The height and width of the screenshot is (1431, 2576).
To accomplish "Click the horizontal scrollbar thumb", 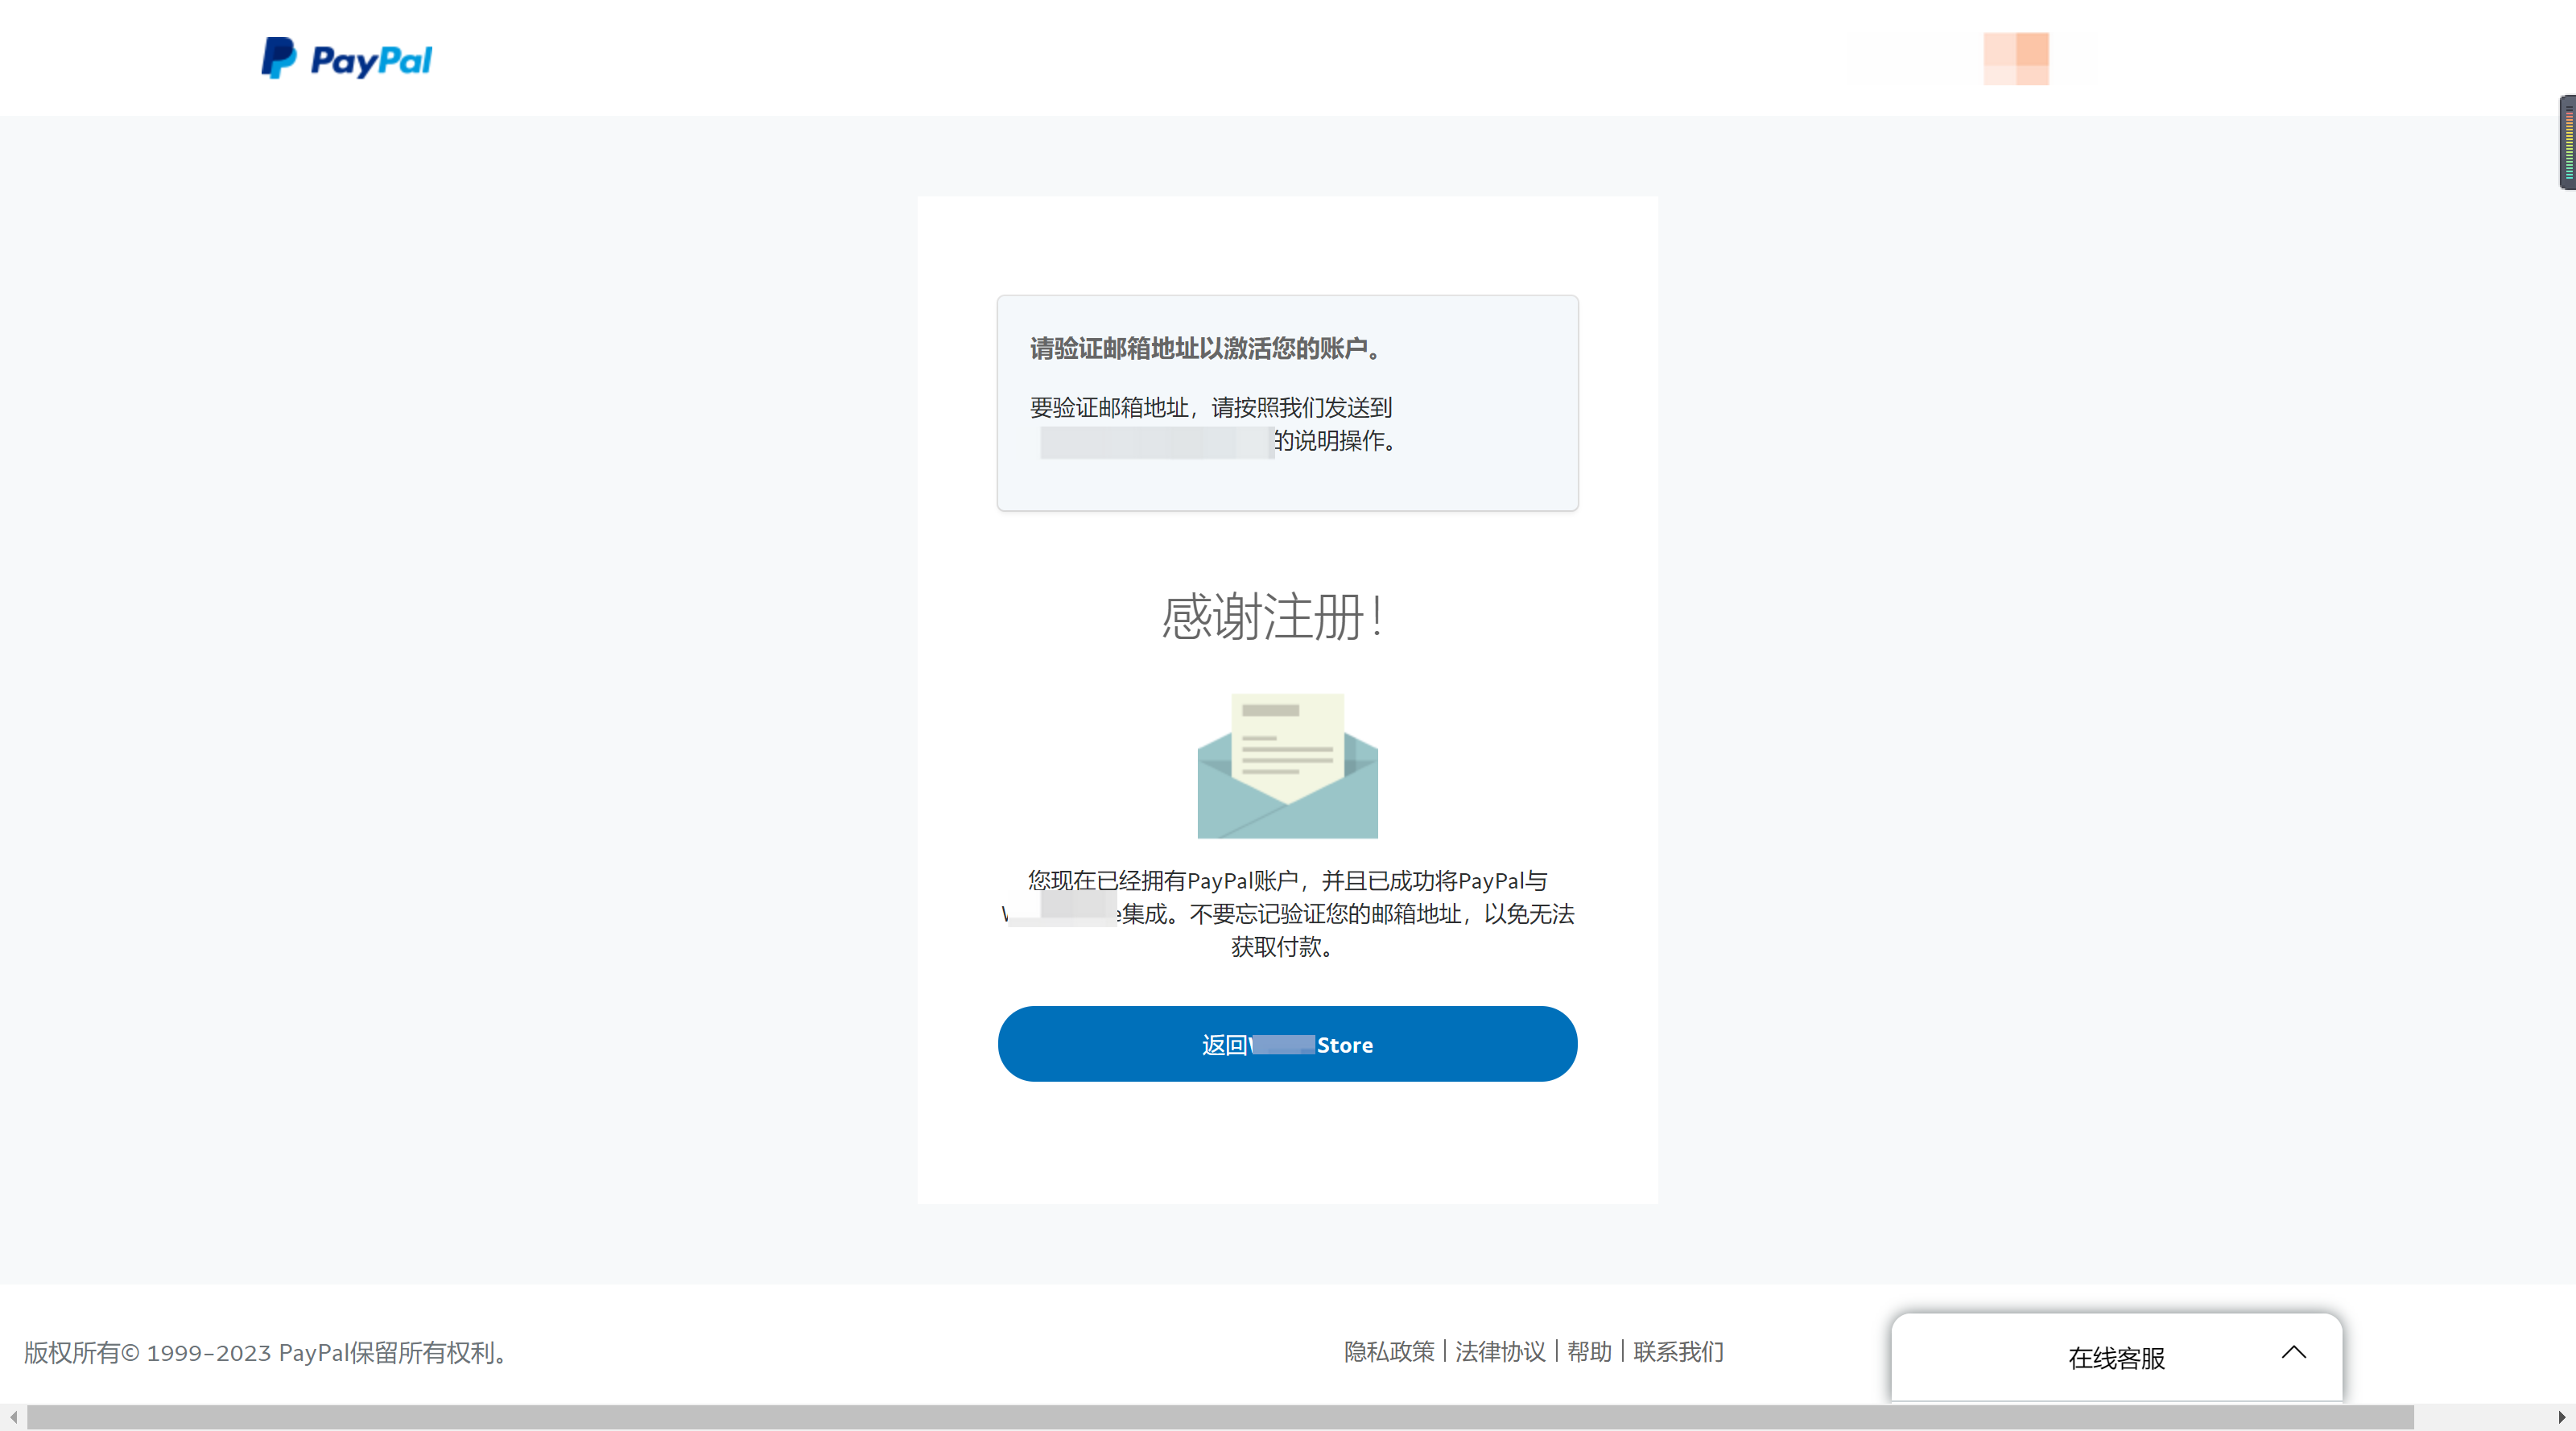I will [x=1220, y=1417].
